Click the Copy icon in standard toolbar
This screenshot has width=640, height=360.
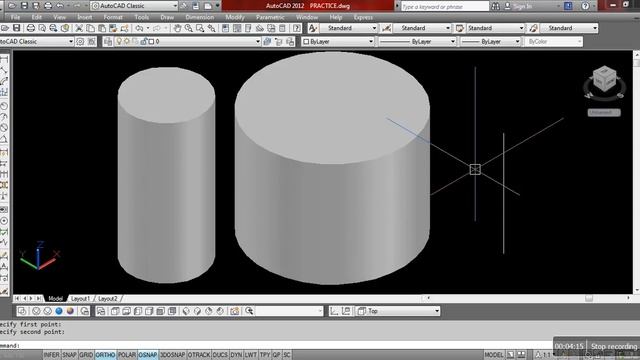(x=91, y=28)
